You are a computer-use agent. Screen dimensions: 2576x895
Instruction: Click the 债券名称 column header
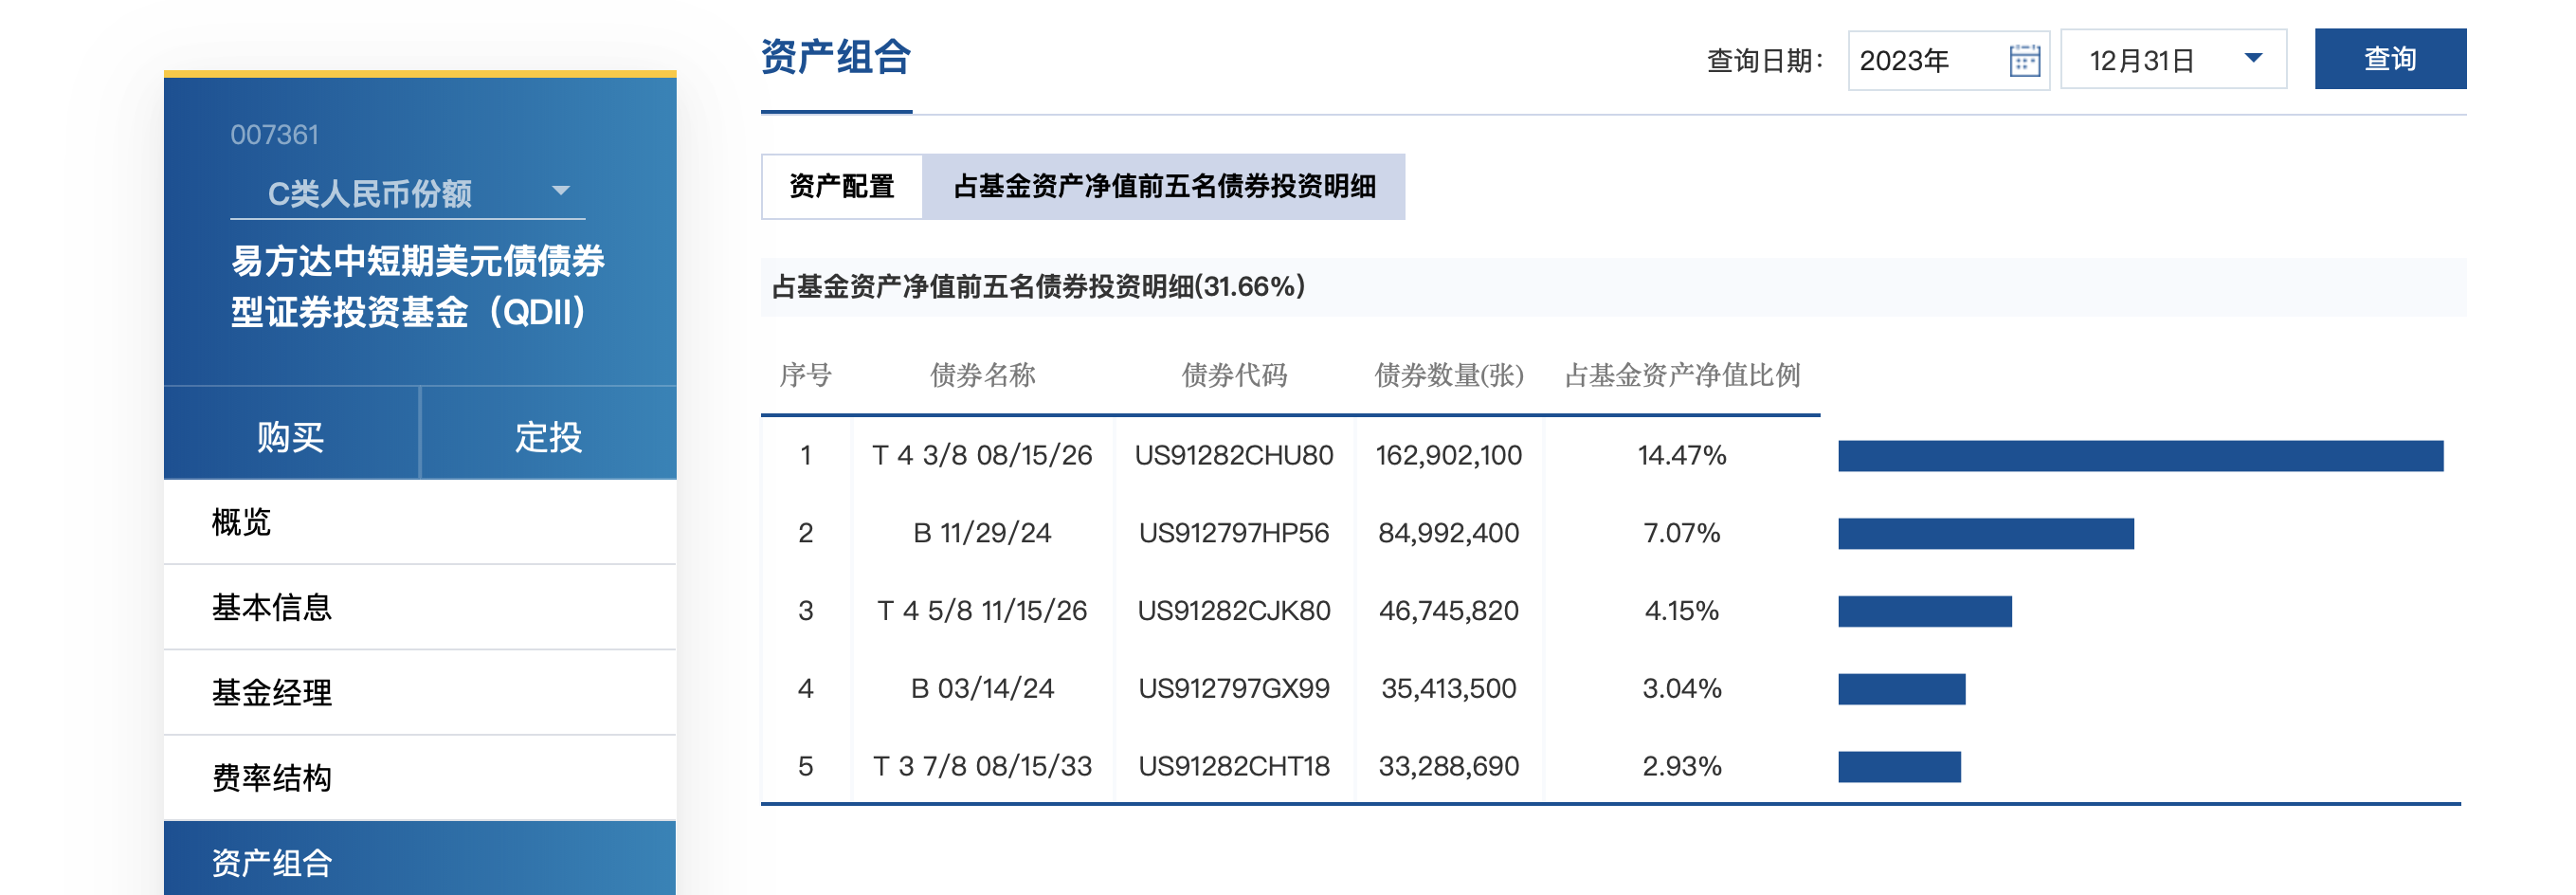982,375
